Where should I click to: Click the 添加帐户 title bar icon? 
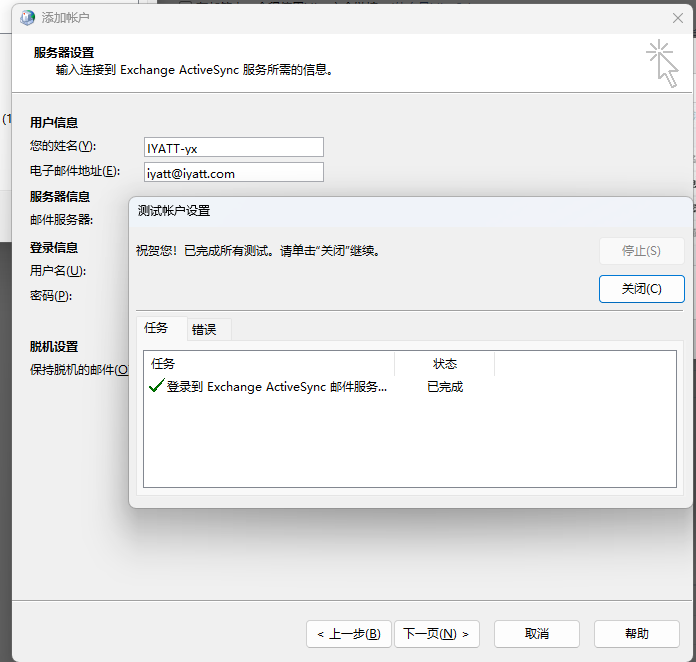click(x=28, y=18)
